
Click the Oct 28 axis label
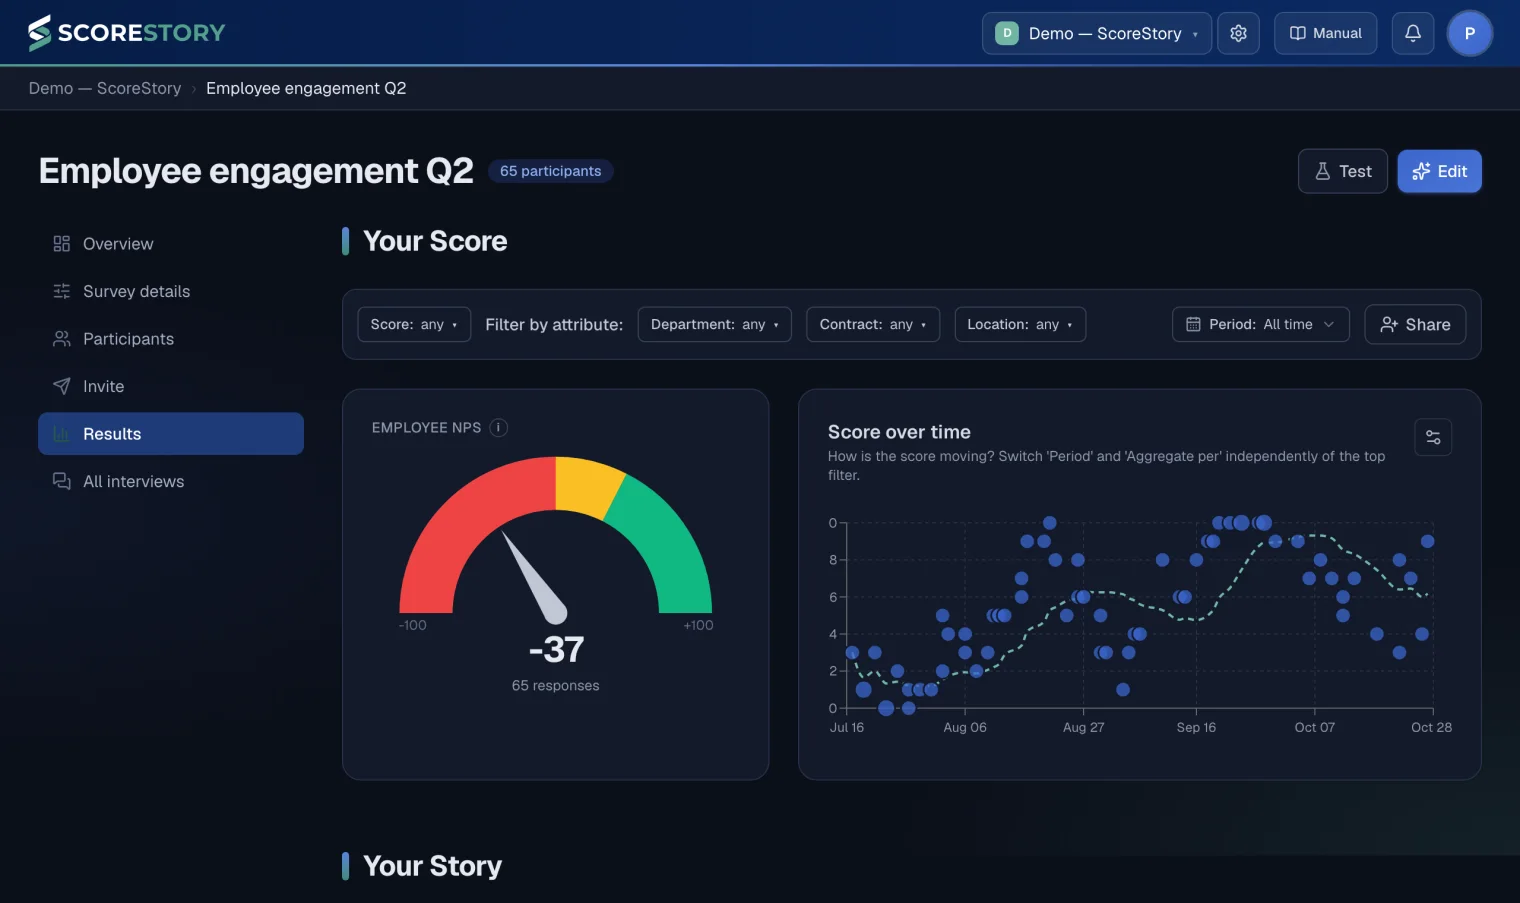(1431, 727)
